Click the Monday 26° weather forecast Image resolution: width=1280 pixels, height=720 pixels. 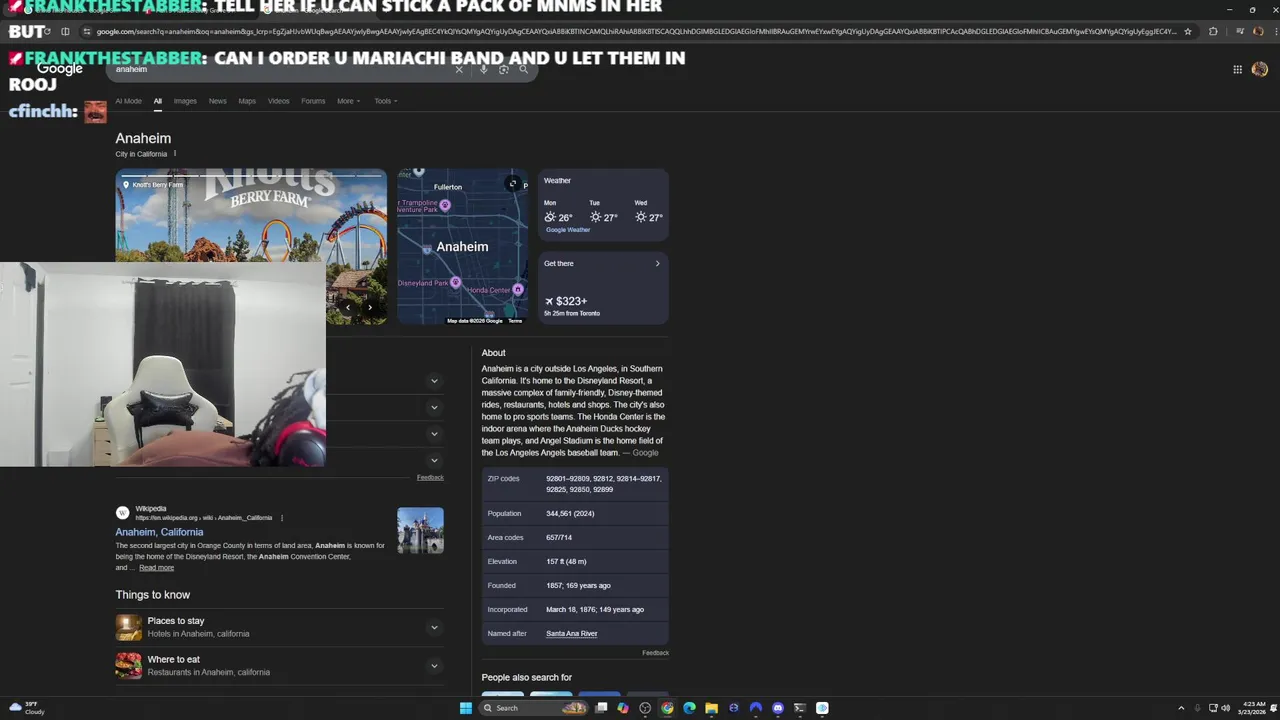[558, 212]
